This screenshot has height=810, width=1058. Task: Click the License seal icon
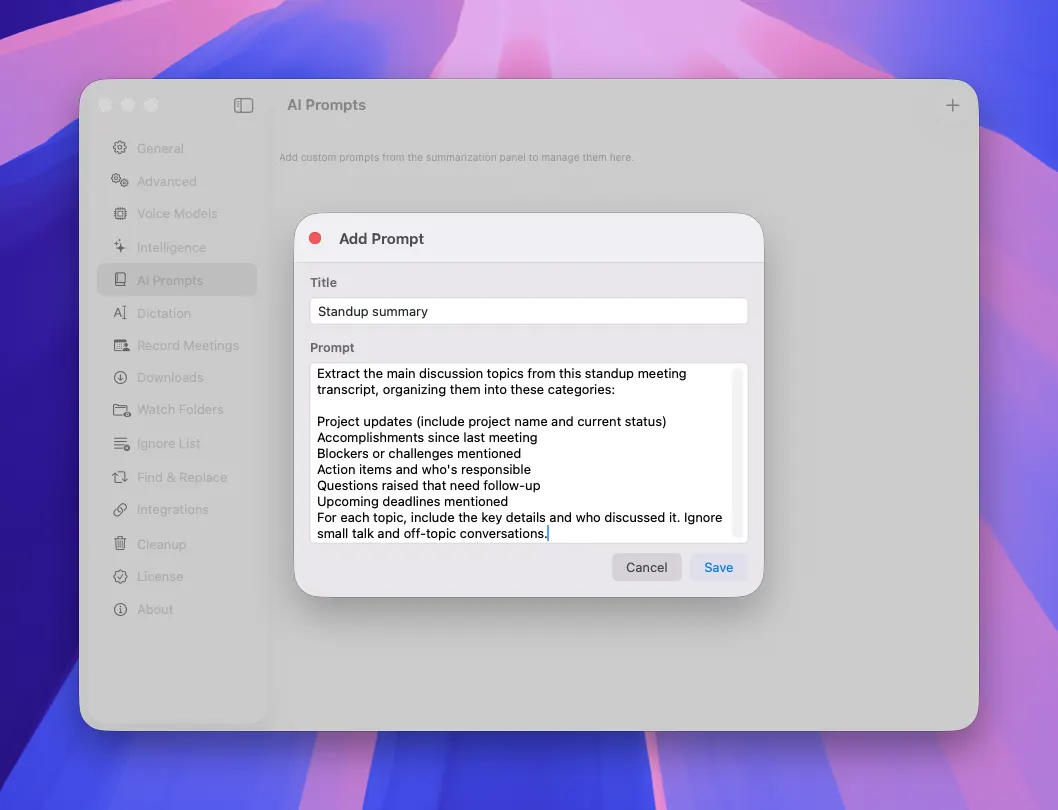120,576
